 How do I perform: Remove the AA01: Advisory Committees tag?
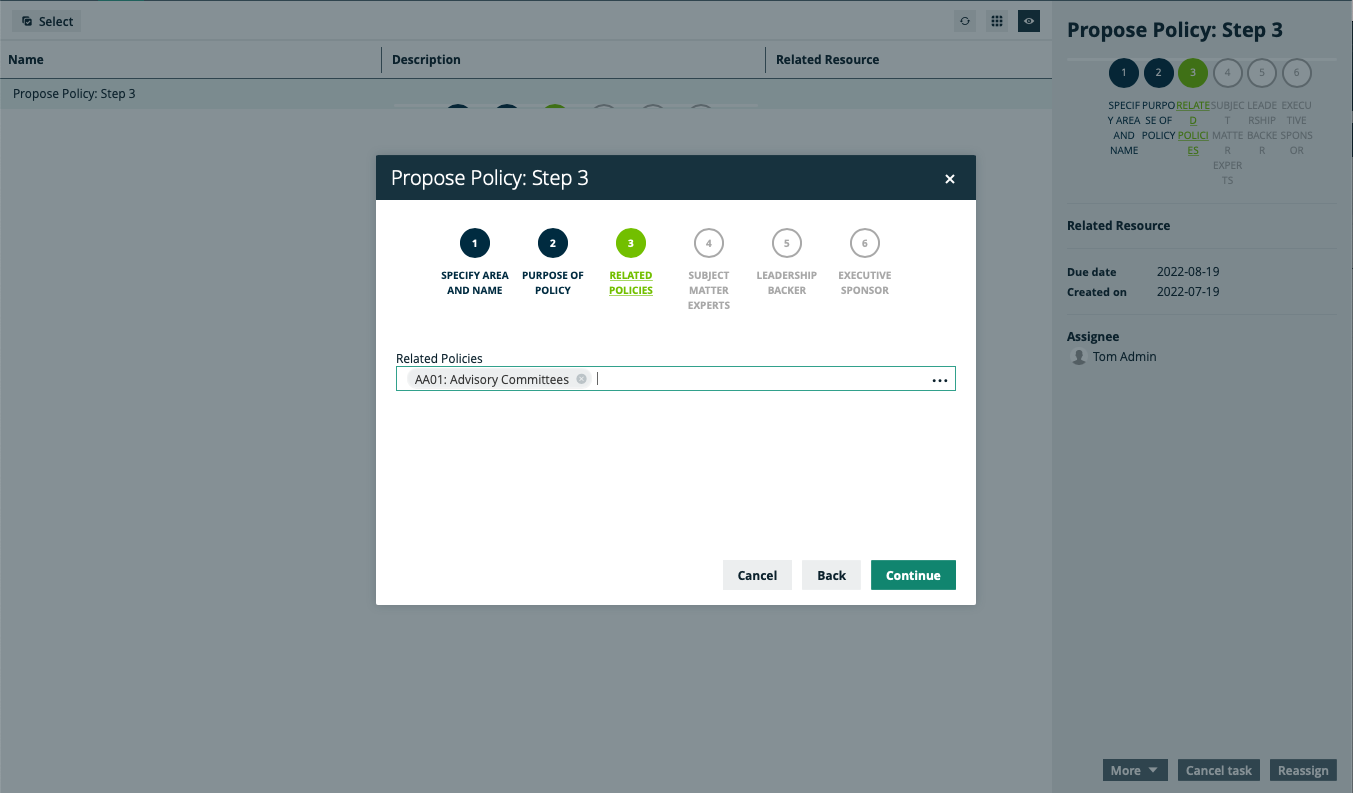581,379
